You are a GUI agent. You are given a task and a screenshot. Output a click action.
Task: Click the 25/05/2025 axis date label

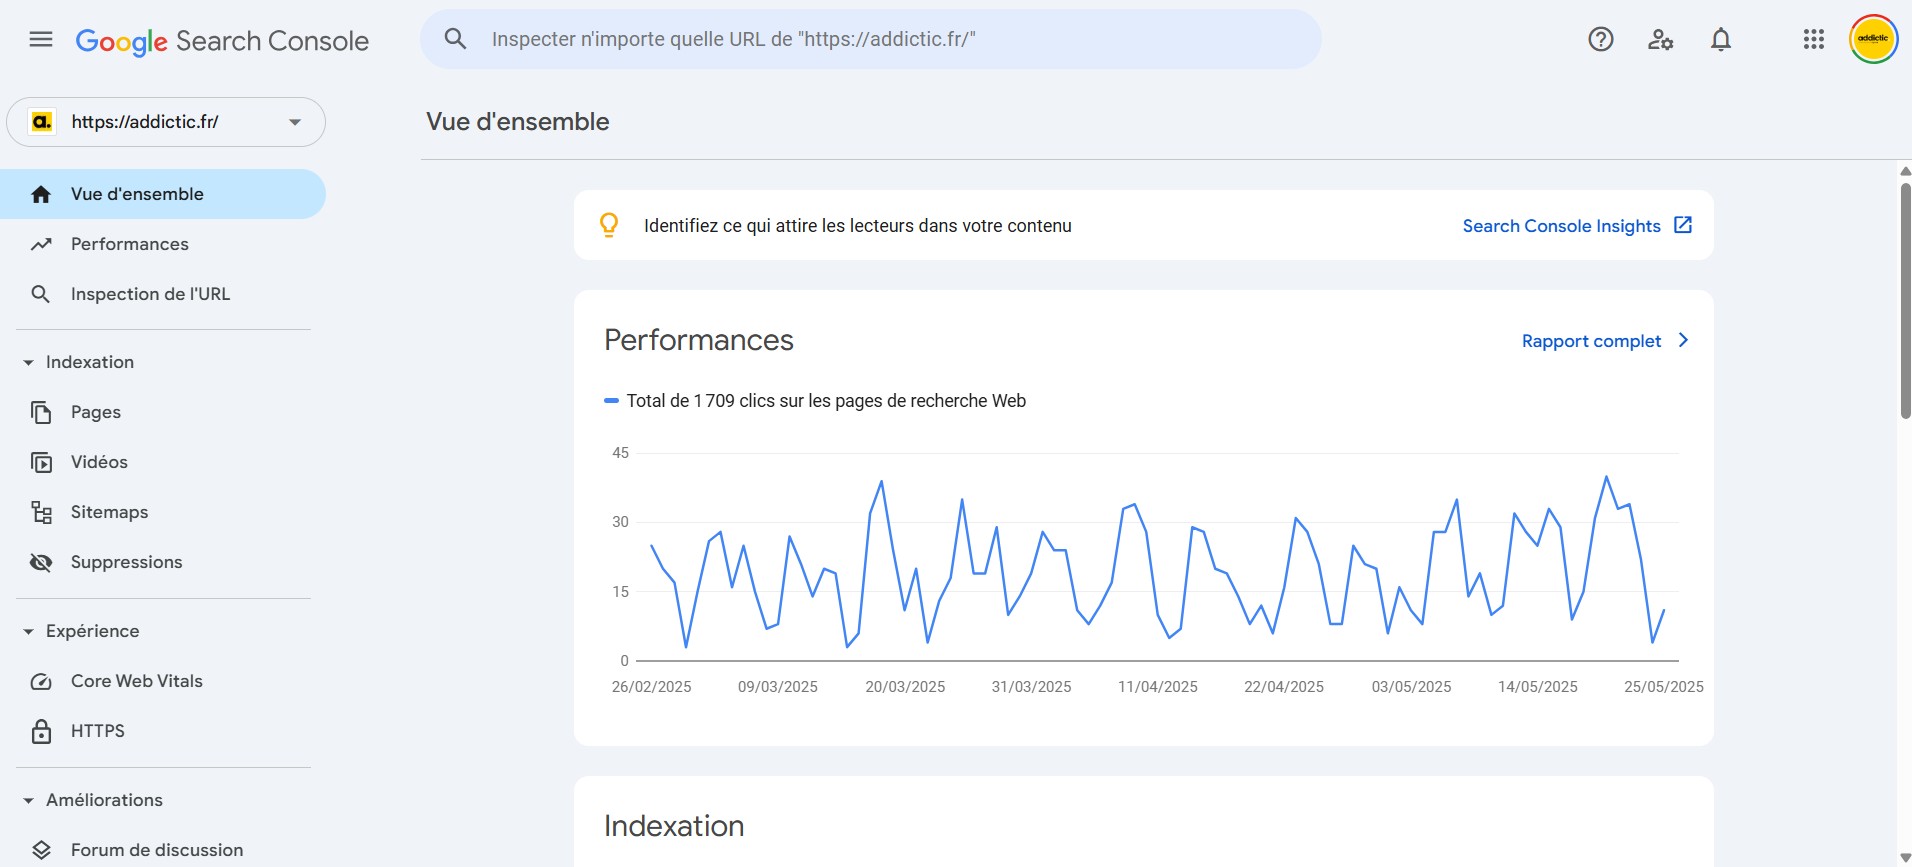click(1663, 687)
